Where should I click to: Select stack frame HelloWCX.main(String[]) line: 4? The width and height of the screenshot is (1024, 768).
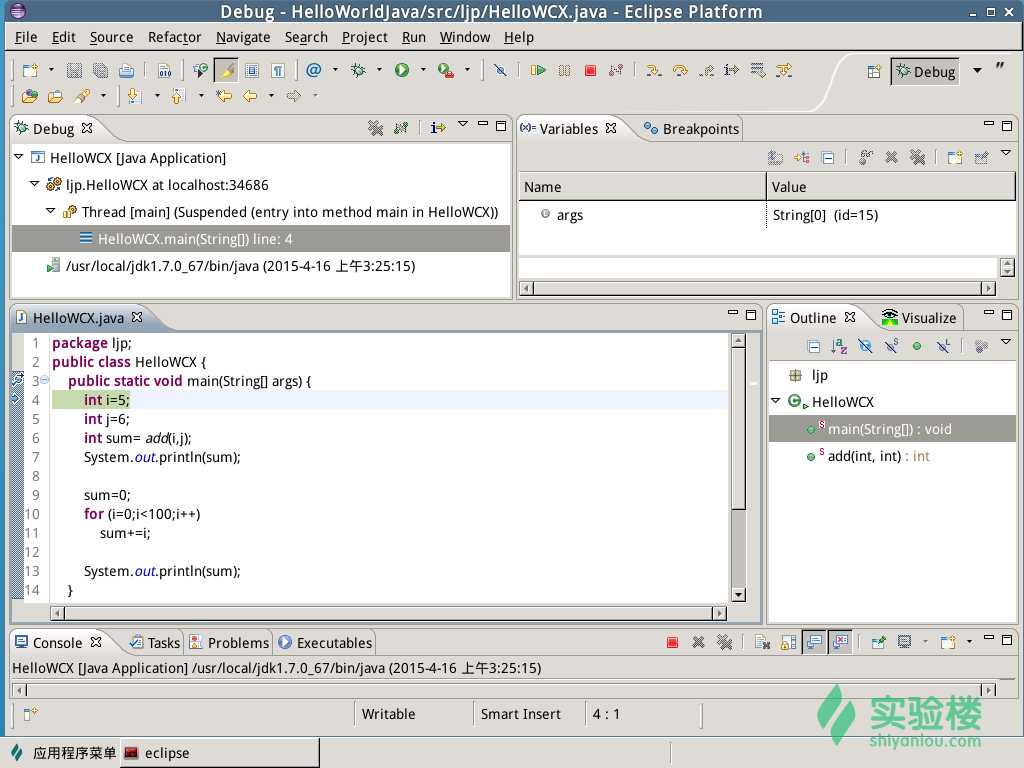click(261, 239)
